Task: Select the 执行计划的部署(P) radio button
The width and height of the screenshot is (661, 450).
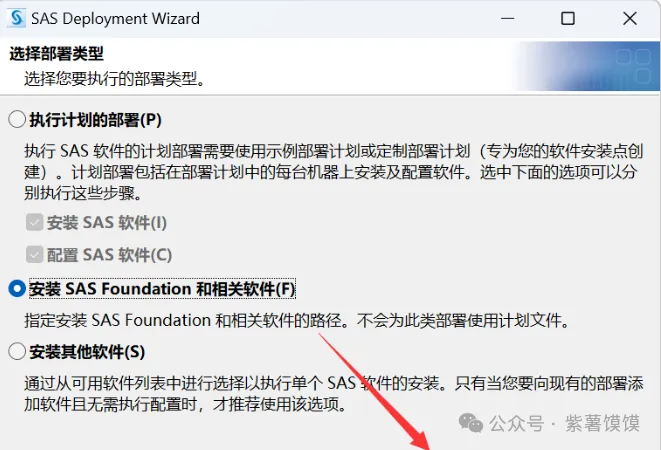Action: (17, 120)
